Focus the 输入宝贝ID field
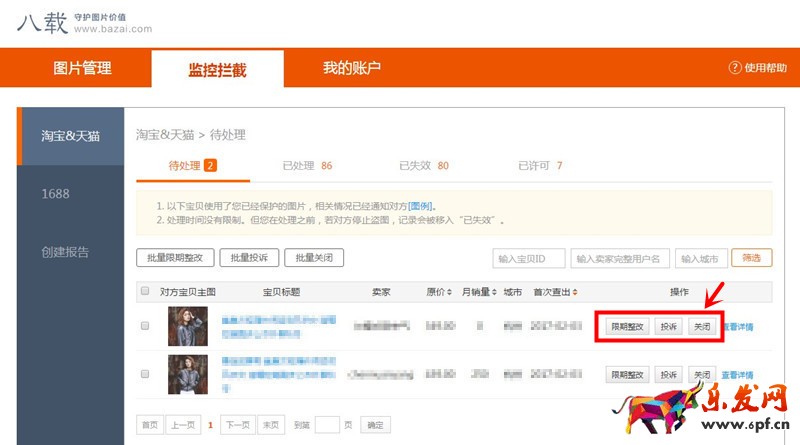 point(529,258)
